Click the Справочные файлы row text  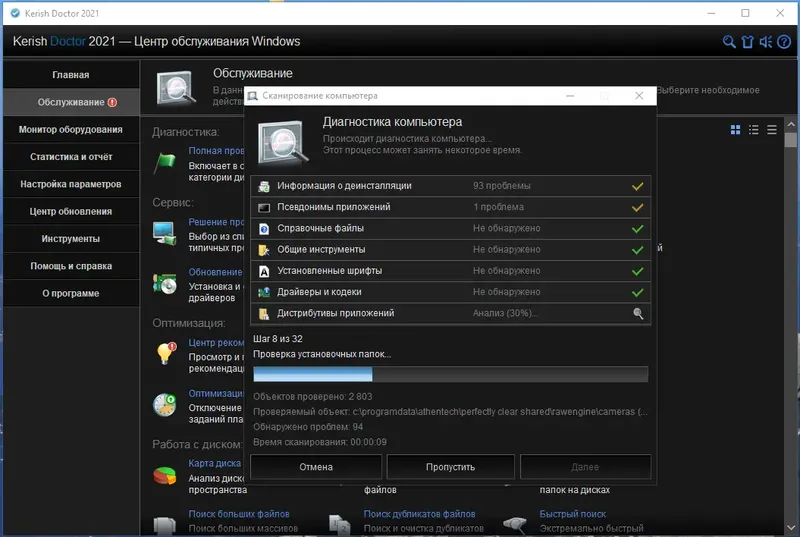coord(320,228)
